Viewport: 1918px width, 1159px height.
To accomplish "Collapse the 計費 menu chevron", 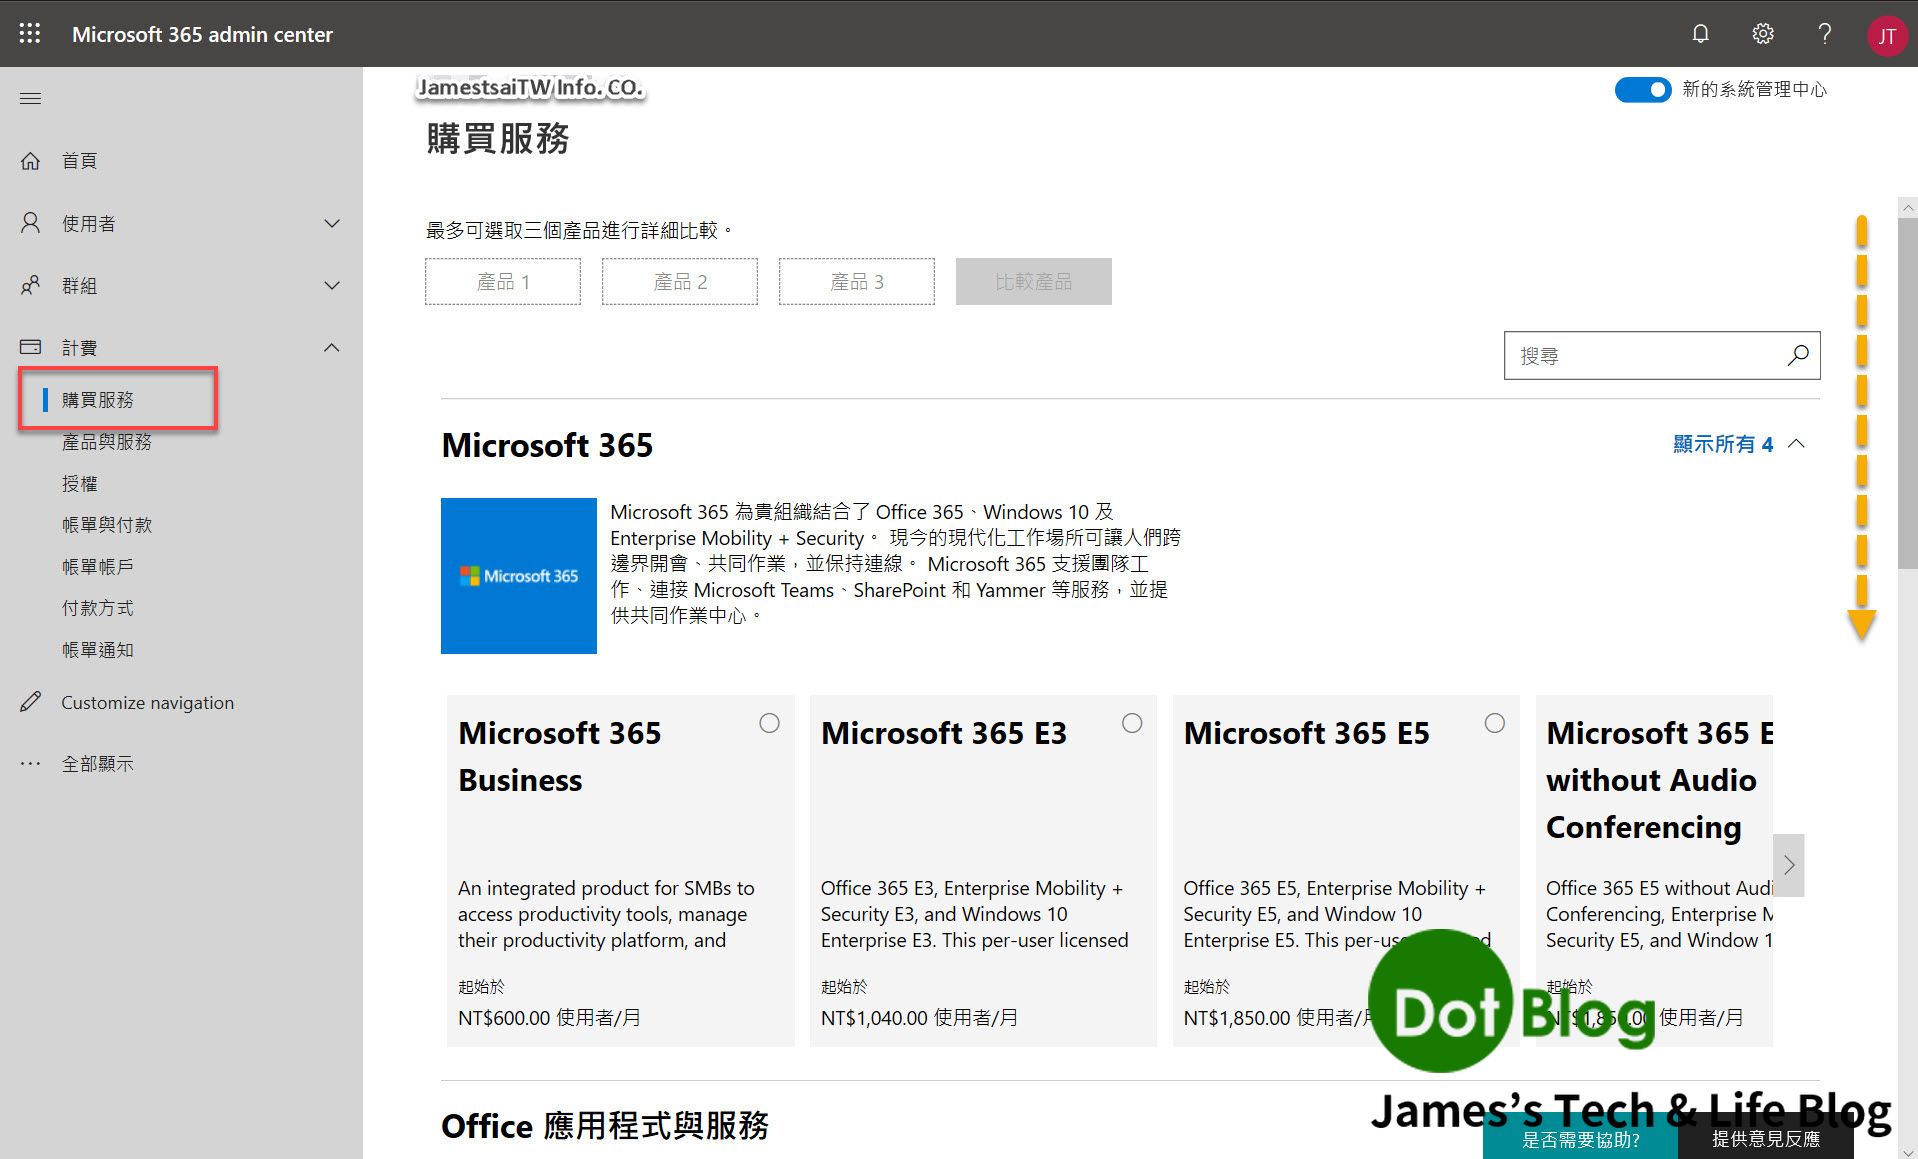I will click(x=332, y=347).
